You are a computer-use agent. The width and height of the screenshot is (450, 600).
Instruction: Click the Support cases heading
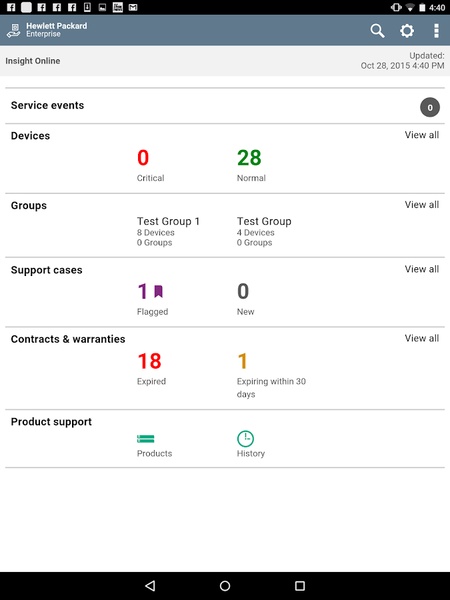point(46,270)
